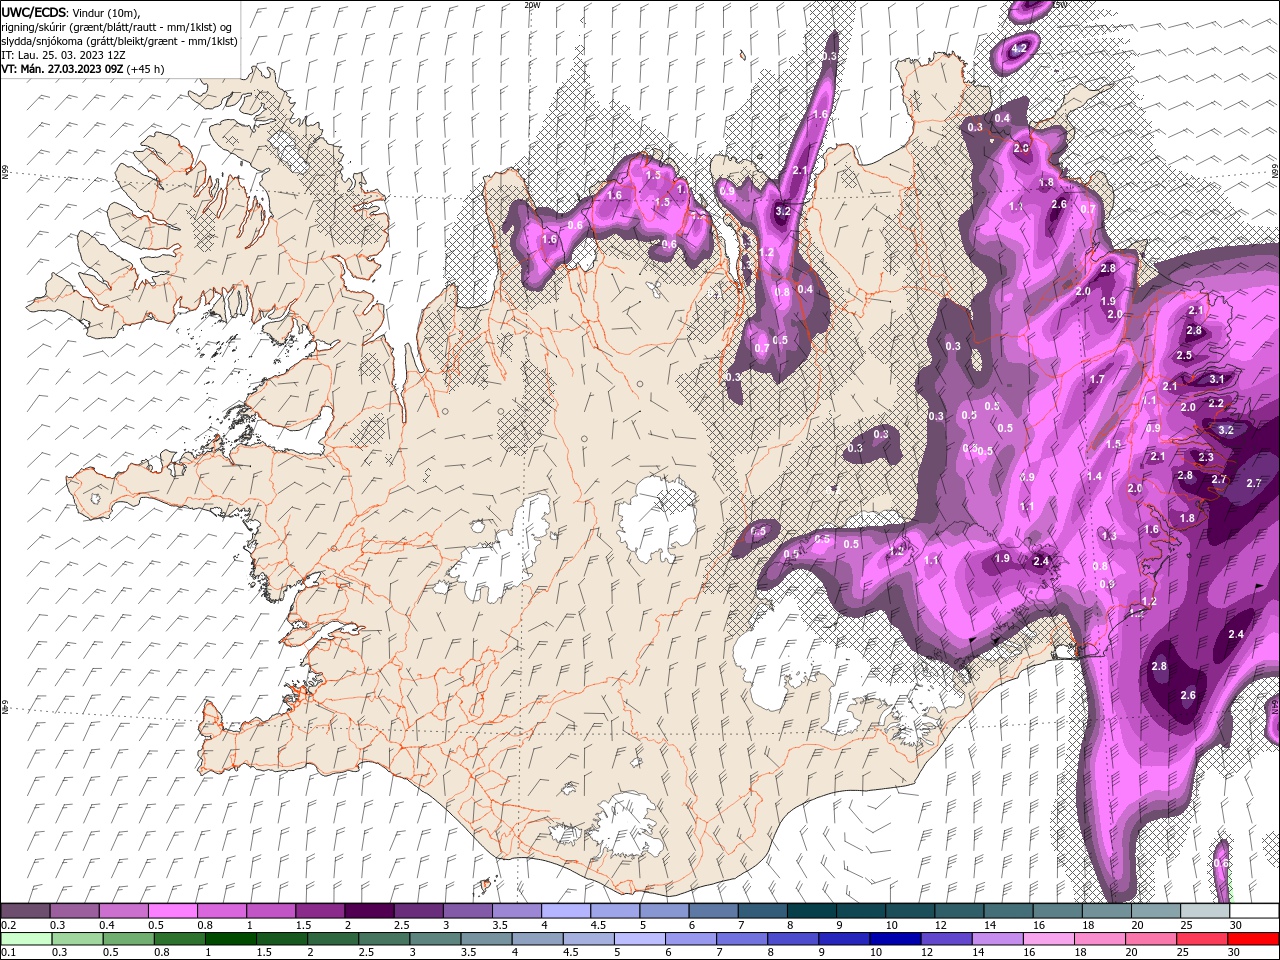Select the bright red 30 rain legend swatch
The width and height of the screenshot is (1280, 960).
[x=1253, y=938]
